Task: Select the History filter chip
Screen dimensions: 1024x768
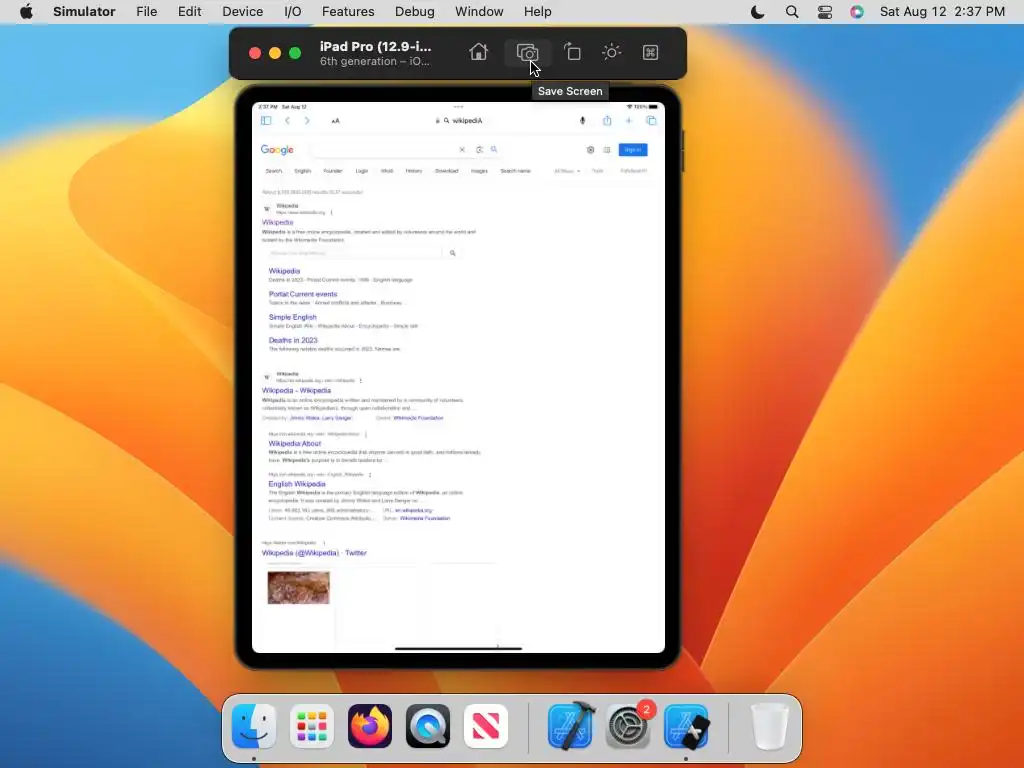Action: (413, 171)
